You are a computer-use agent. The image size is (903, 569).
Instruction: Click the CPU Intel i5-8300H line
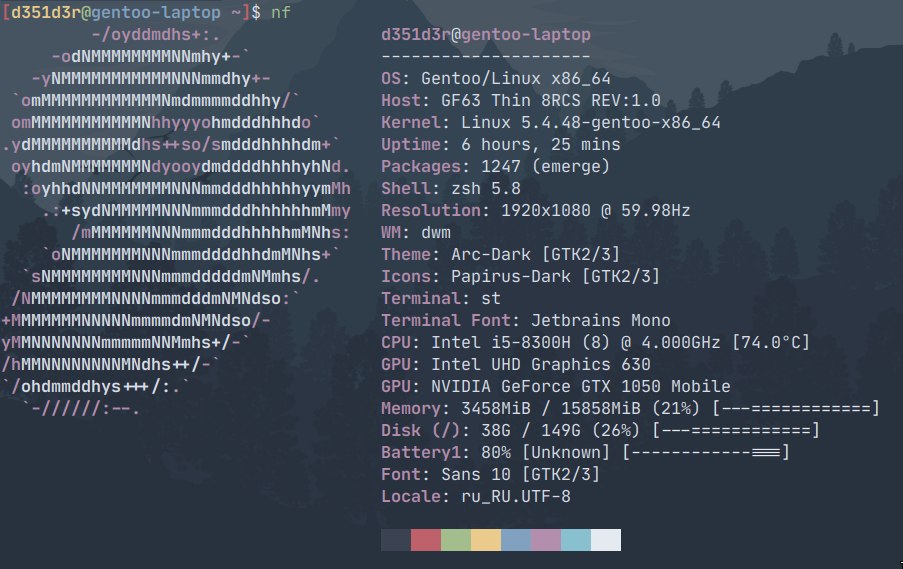click(595, 343)
